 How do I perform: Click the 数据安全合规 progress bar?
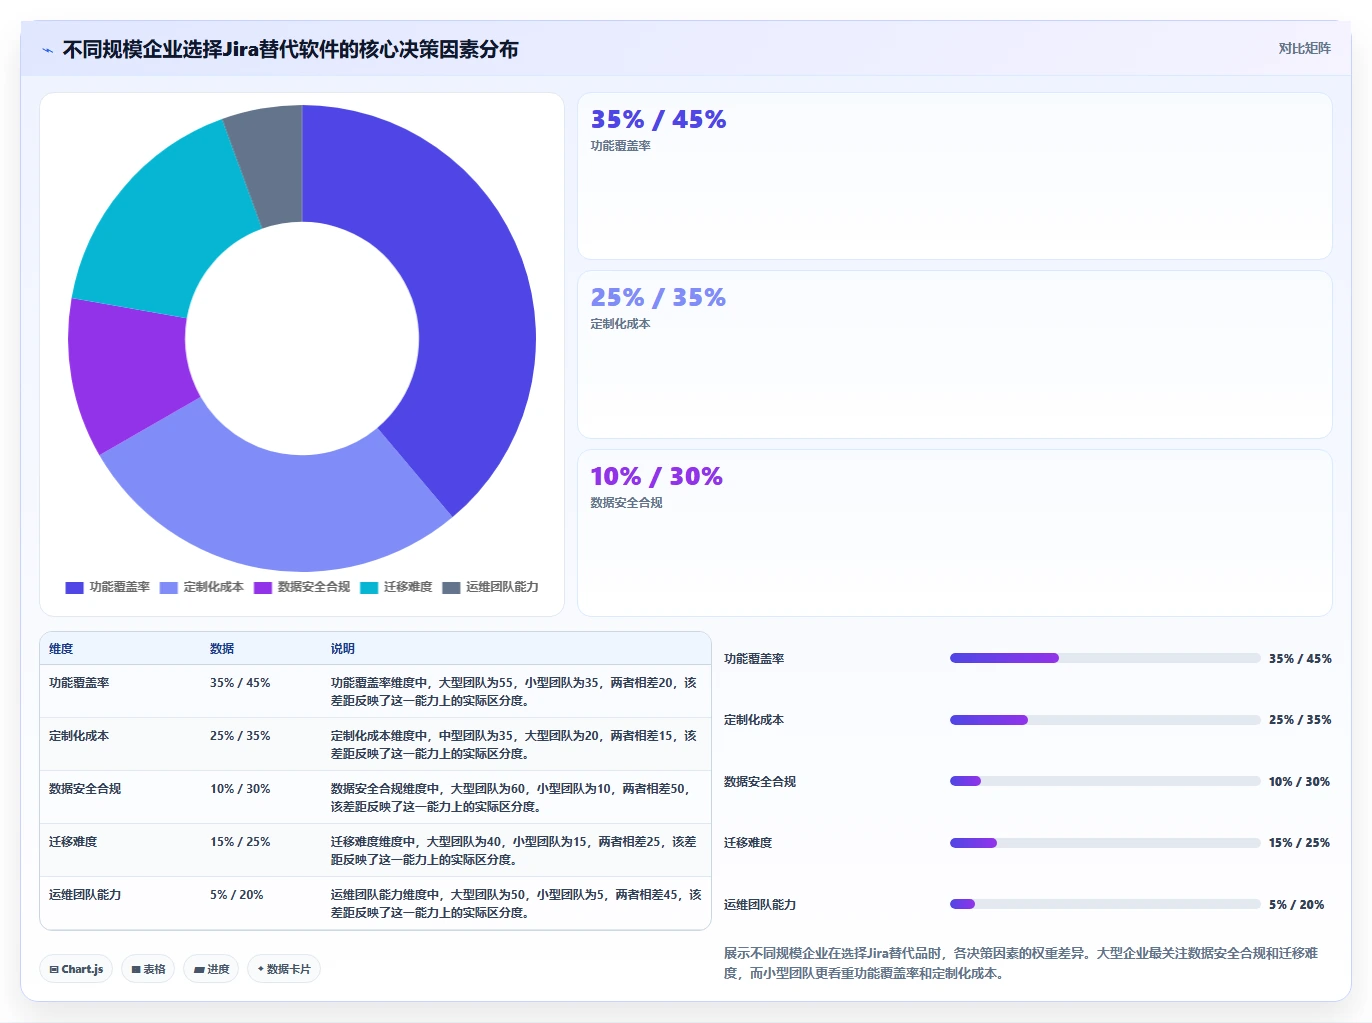coord(1105,781)
